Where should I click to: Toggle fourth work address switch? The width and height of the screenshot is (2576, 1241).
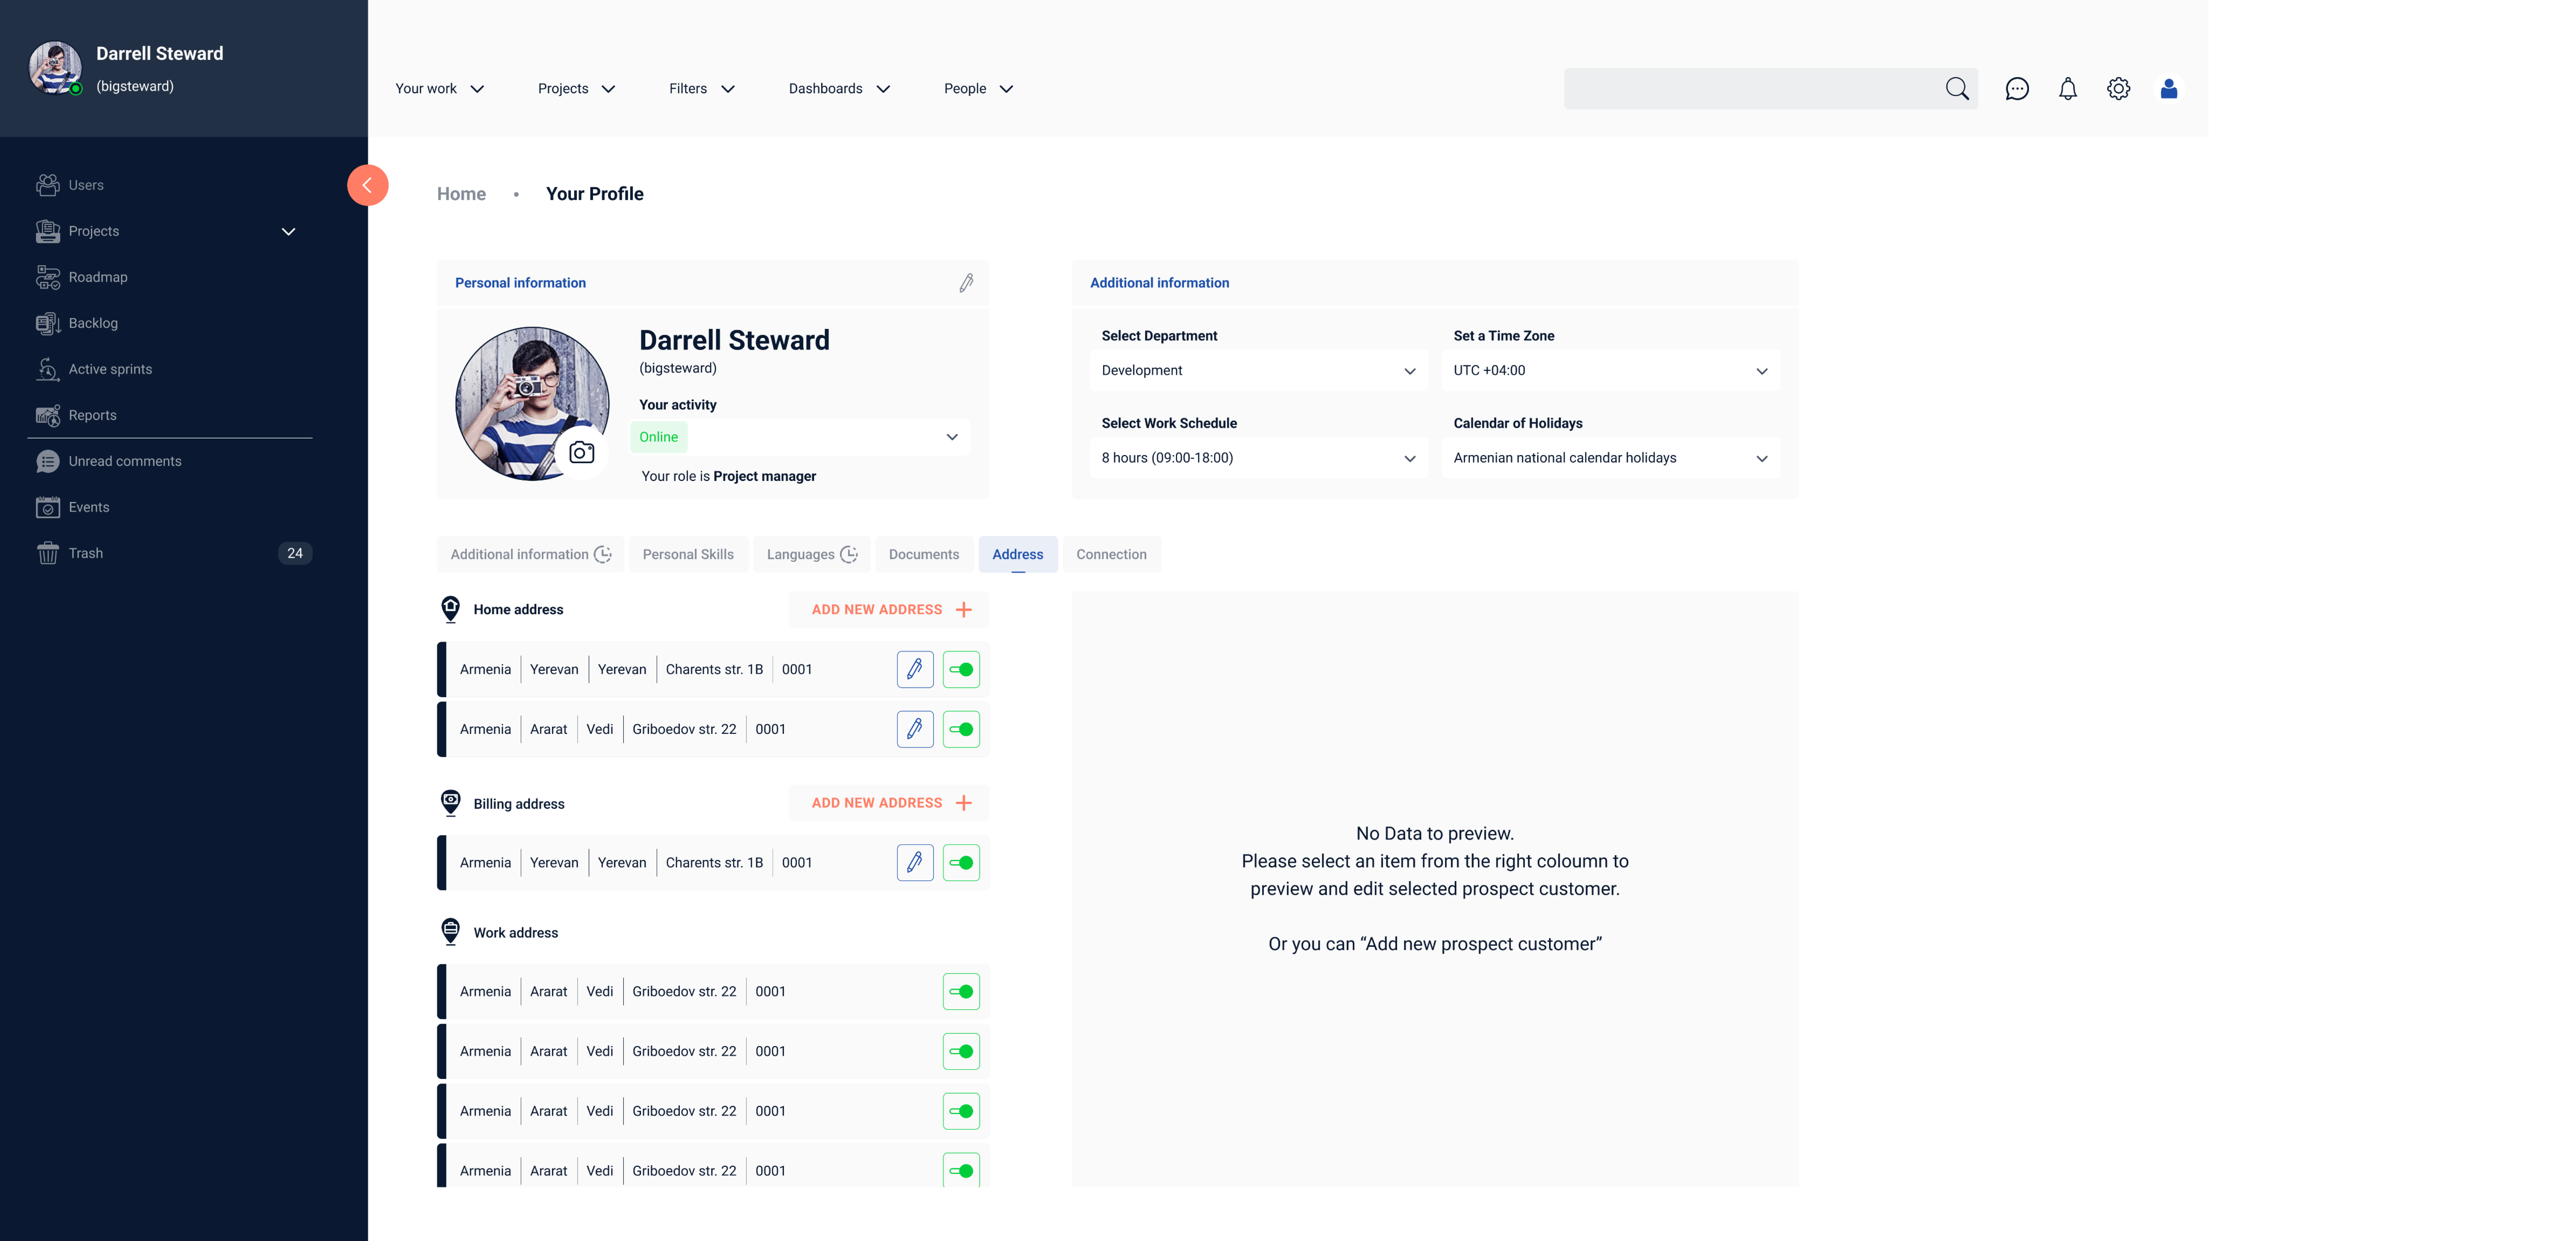point(961,1170)
